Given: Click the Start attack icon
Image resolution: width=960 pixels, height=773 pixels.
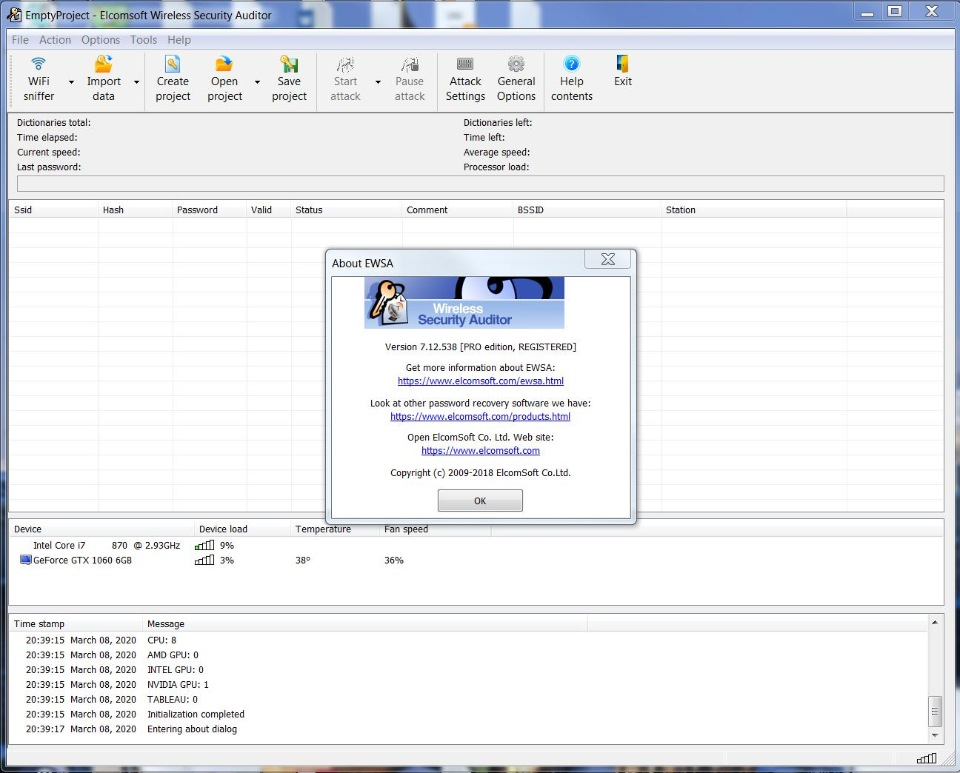Looking at the screenshot, I should (345, 64).
